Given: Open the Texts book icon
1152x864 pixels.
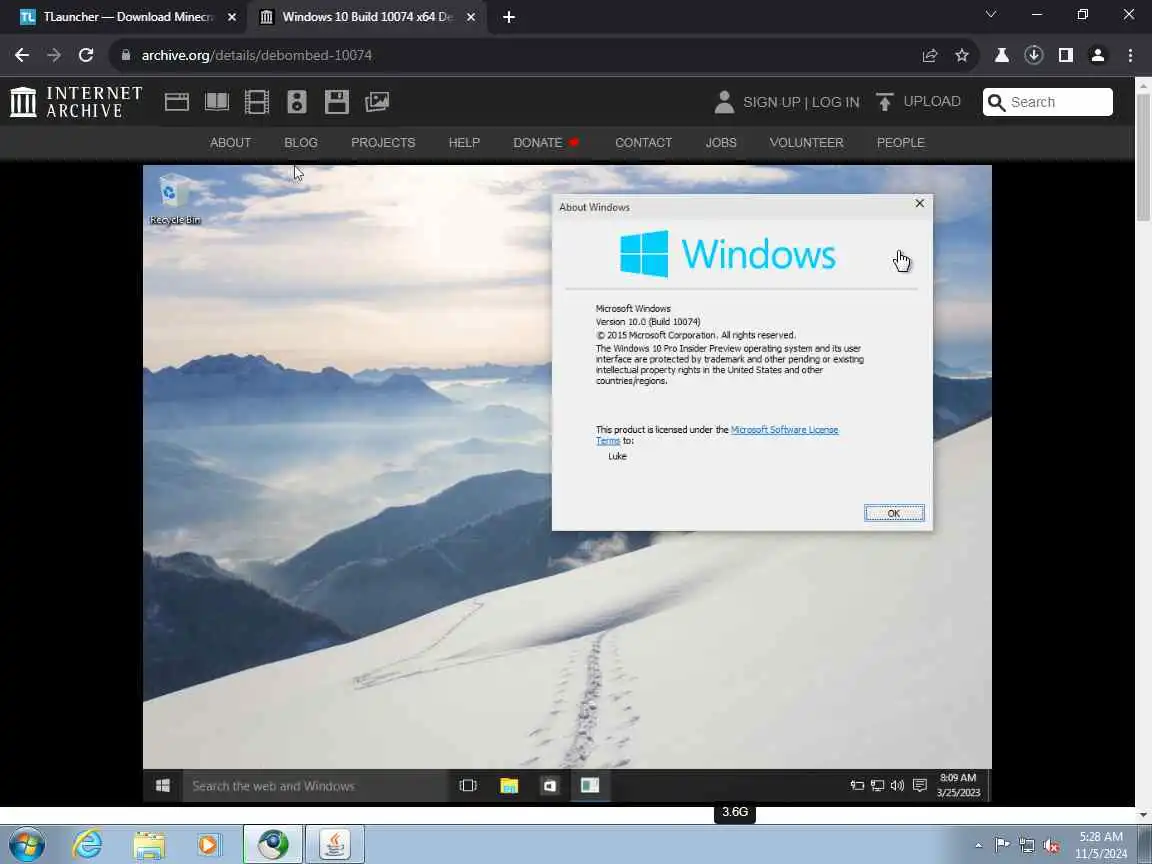Looking at the screenshot, I should [217, 101].
